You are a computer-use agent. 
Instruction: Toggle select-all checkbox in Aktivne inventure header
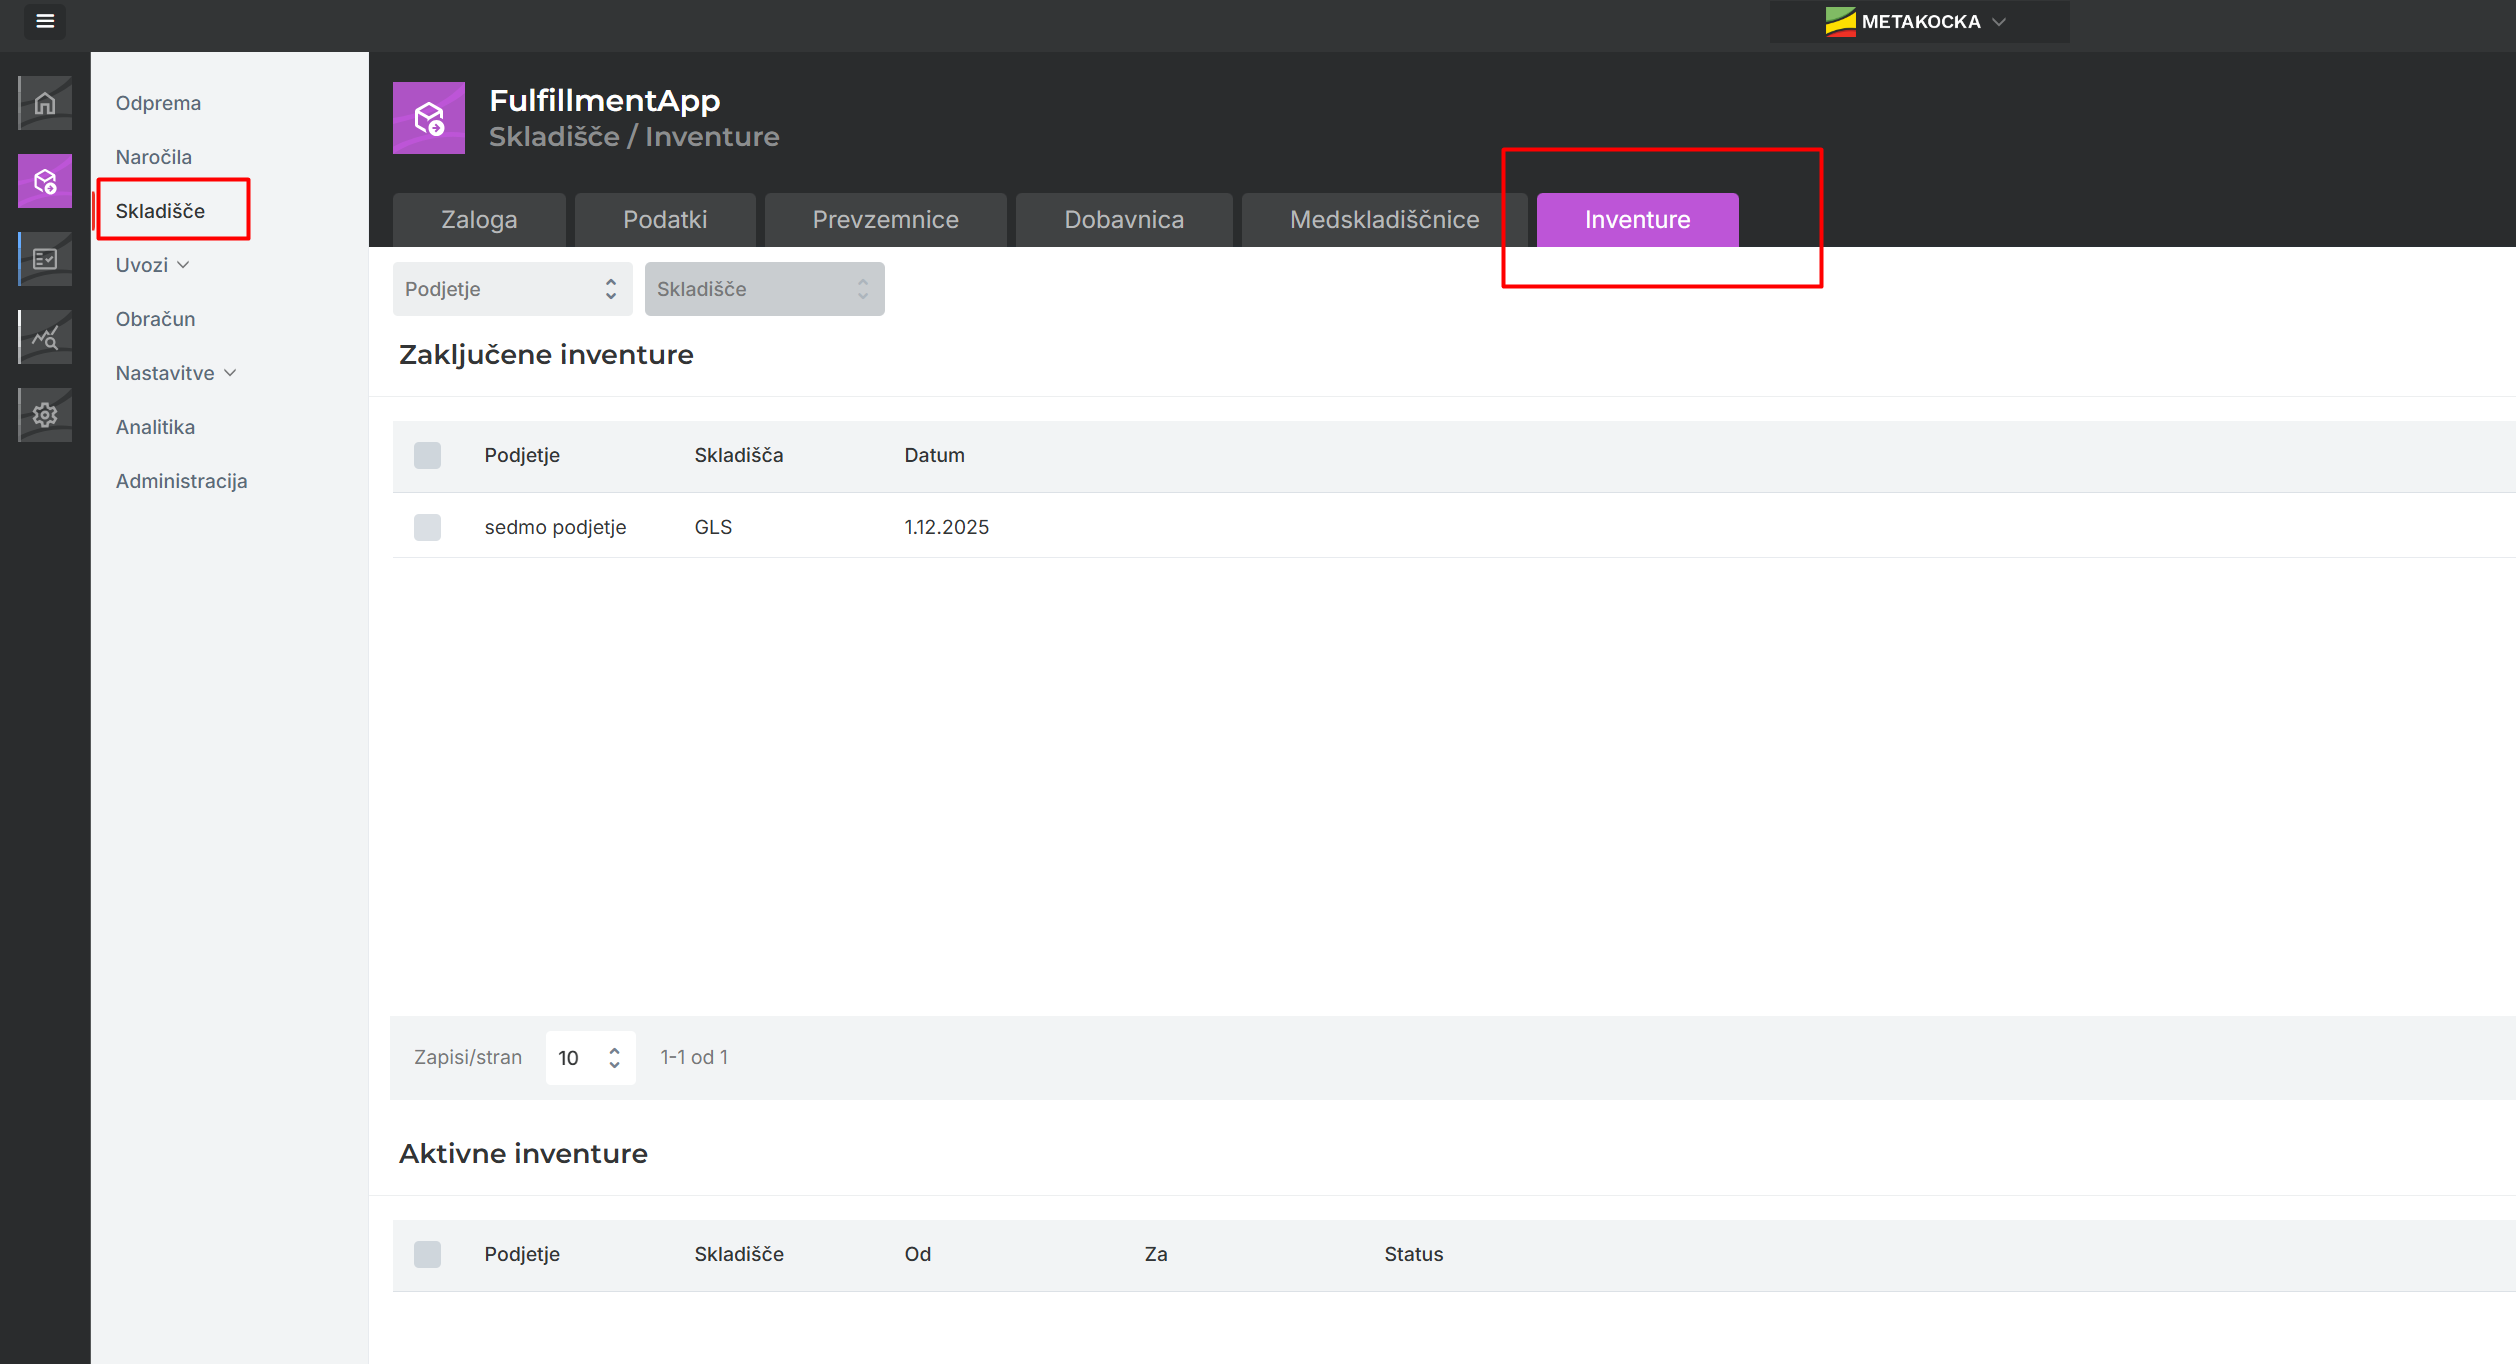tap(427, 1254)
